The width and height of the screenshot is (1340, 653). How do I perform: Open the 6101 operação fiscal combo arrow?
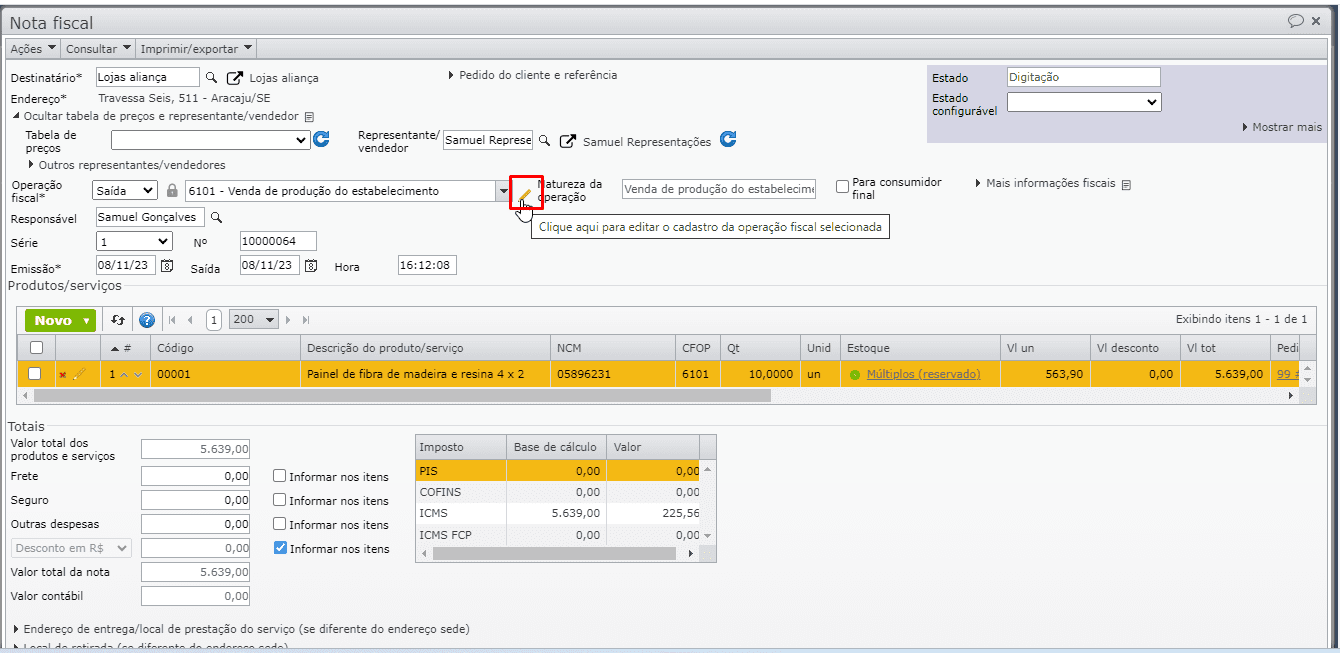click(x=503, y=190)
